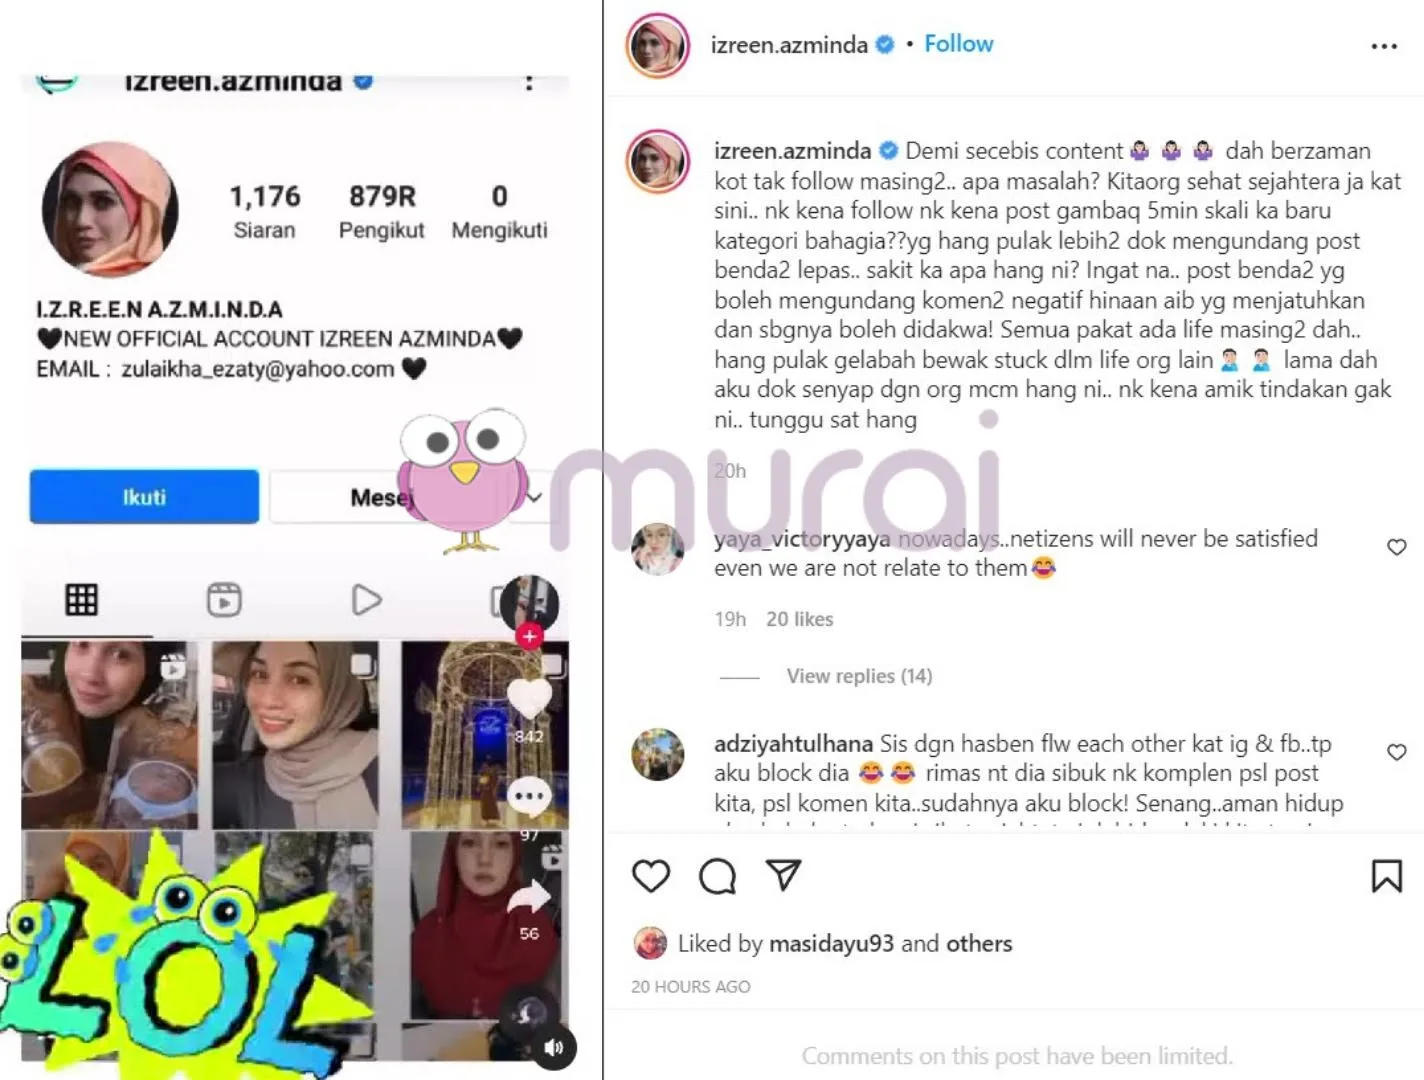Switch to the grid posts tab
This screenshot has width=1424, height=1080.
[x=81, y=600]
